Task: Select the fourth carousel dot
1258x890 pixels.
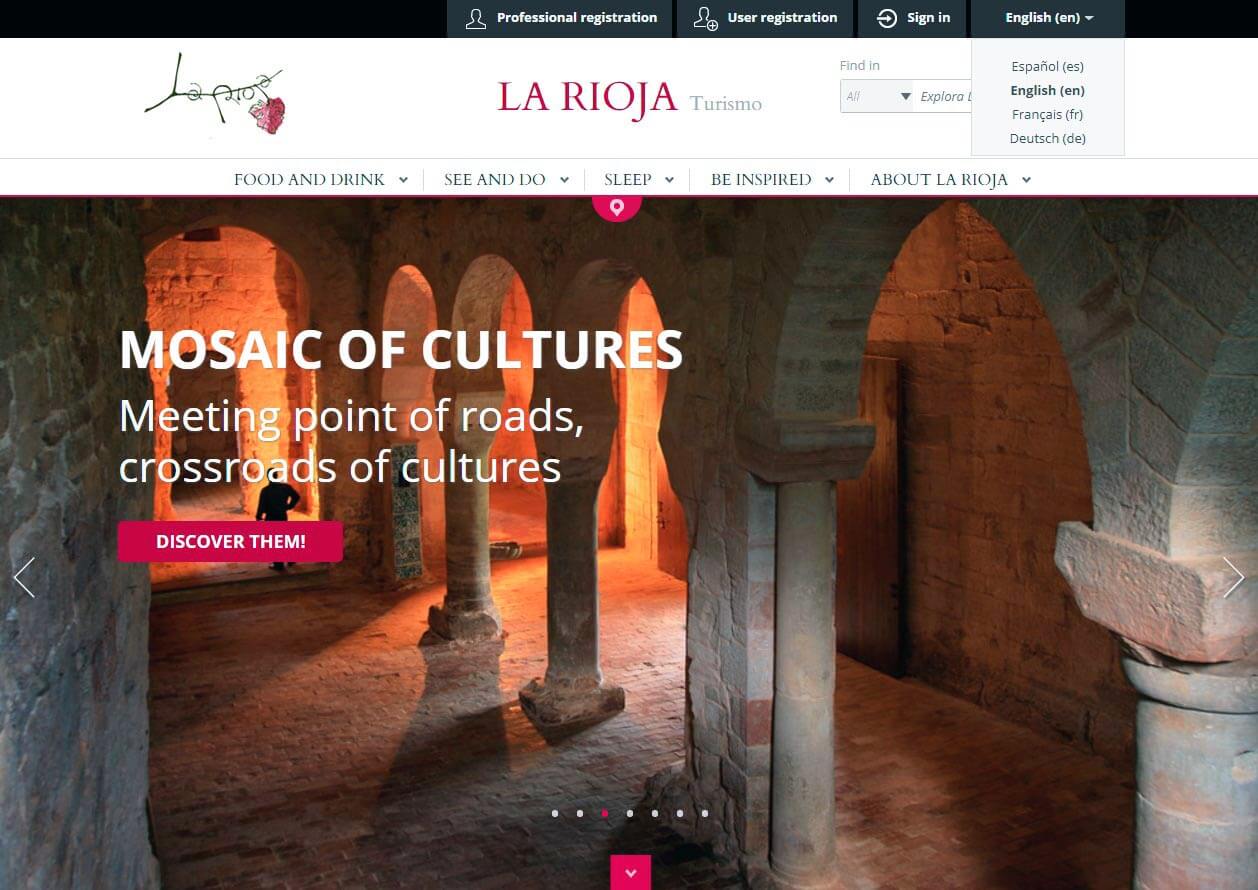Action: coord(630,813)
